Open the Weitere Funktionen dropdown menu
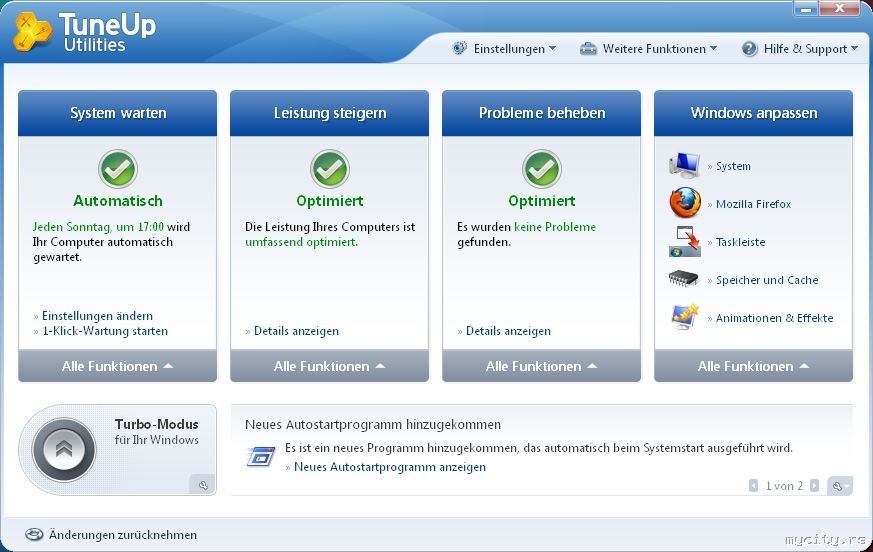 coord(660,48)
